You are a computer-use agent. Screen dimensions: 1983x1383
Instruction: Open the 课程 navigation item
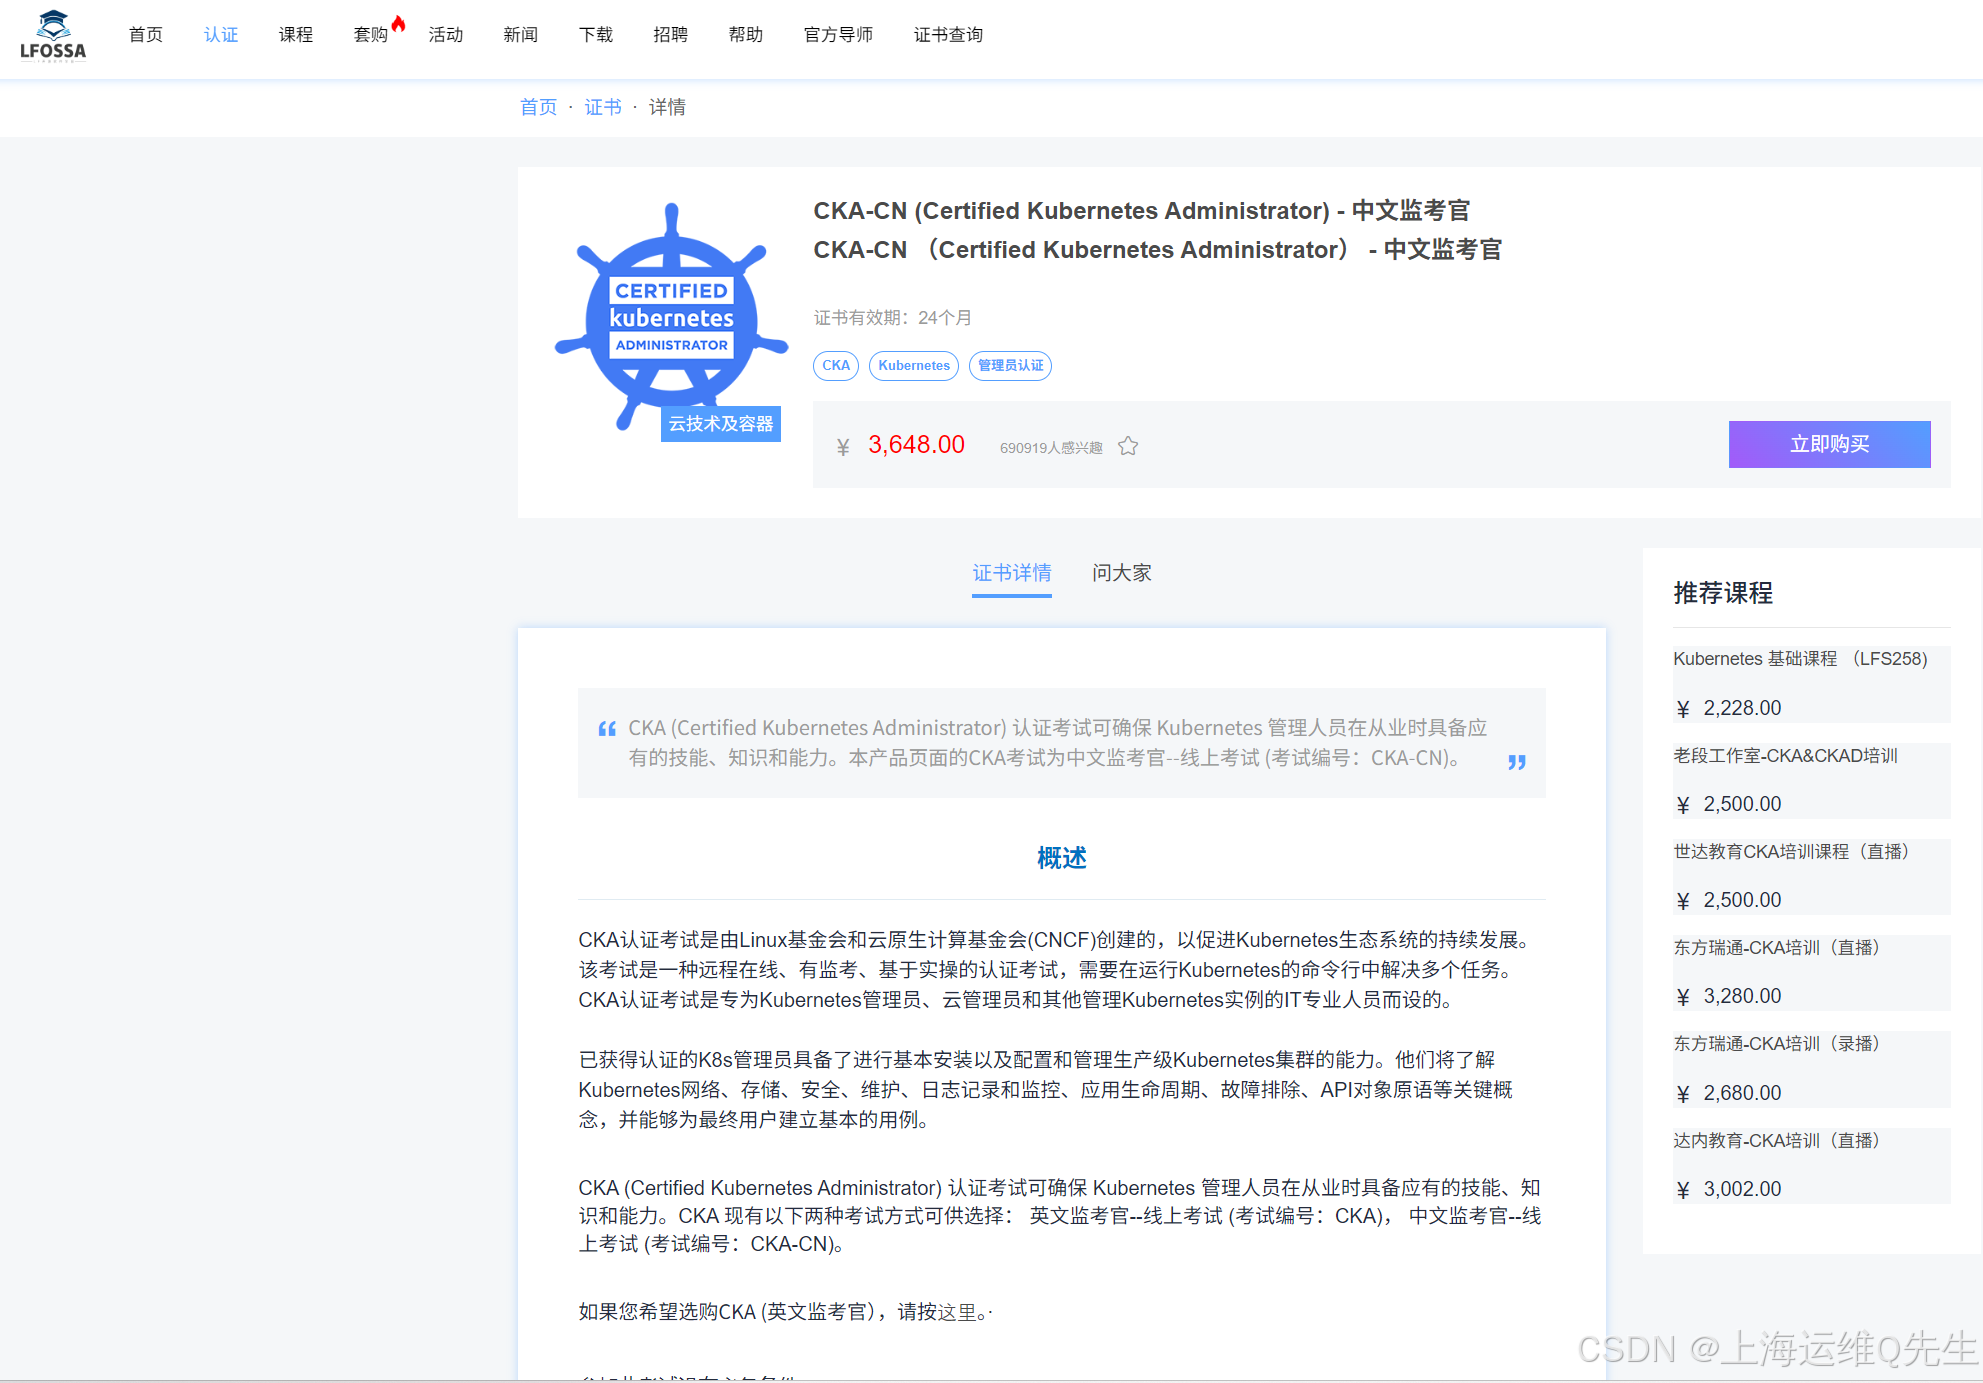tap(296, 35)
